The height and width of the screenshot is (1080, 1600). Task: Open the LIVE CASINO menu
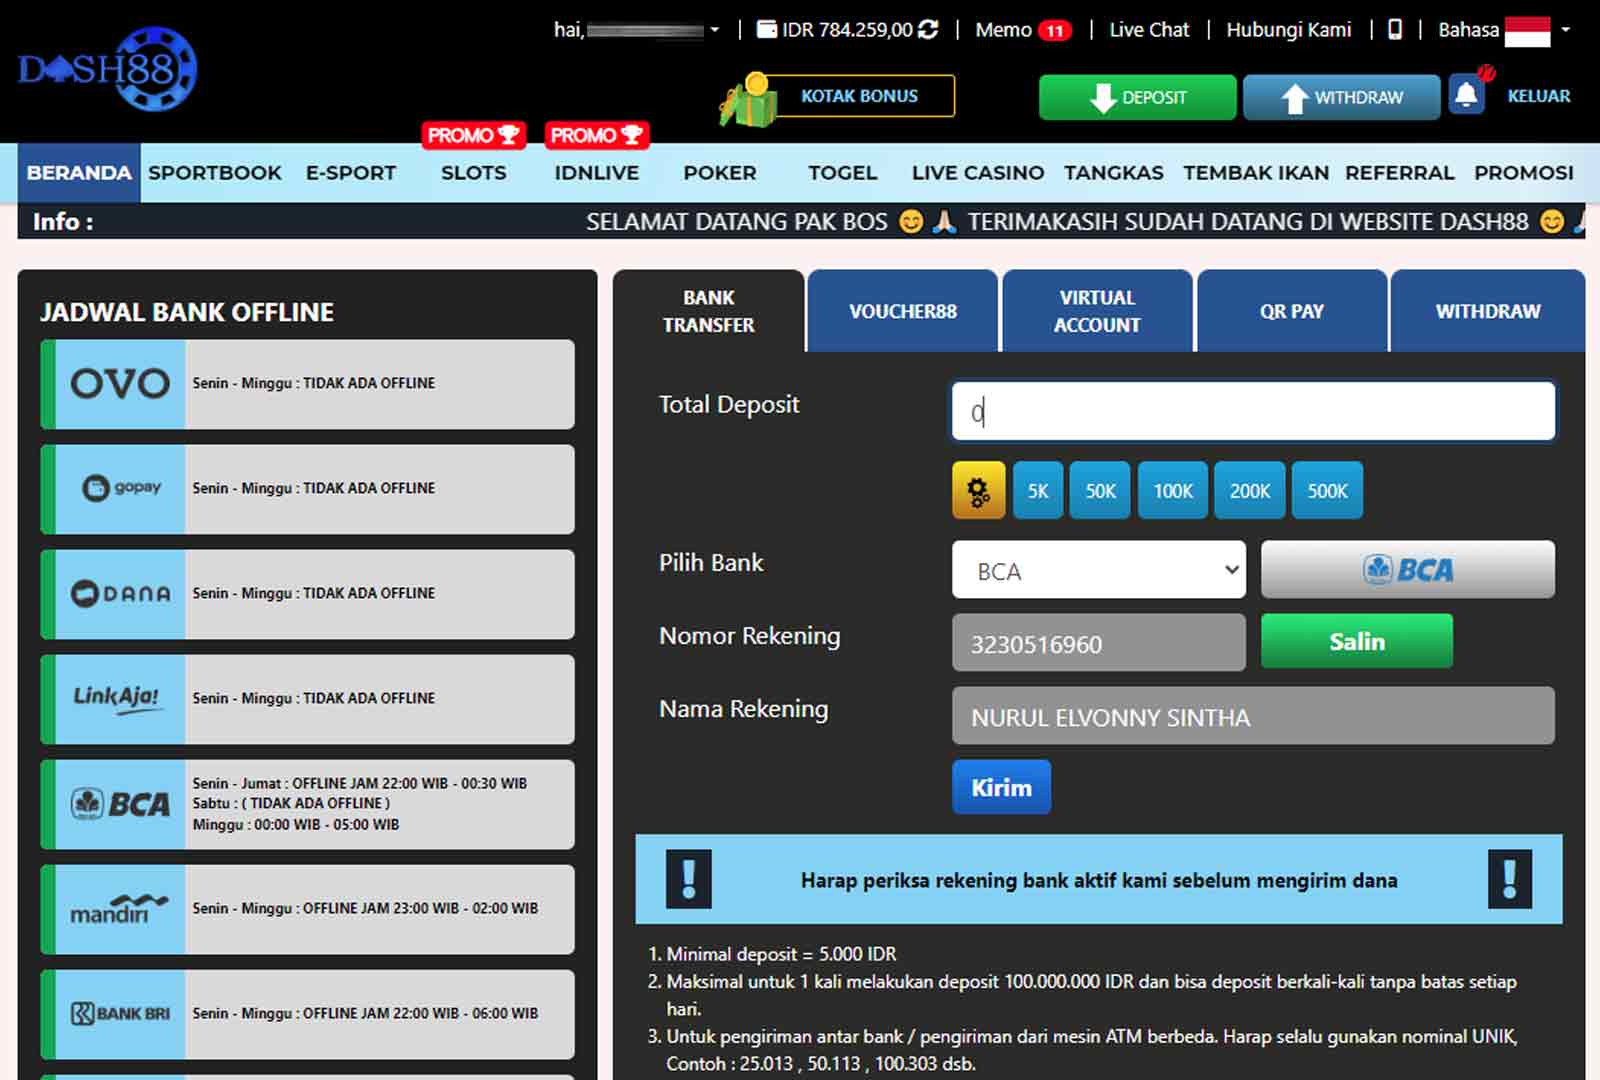(977, 173)
